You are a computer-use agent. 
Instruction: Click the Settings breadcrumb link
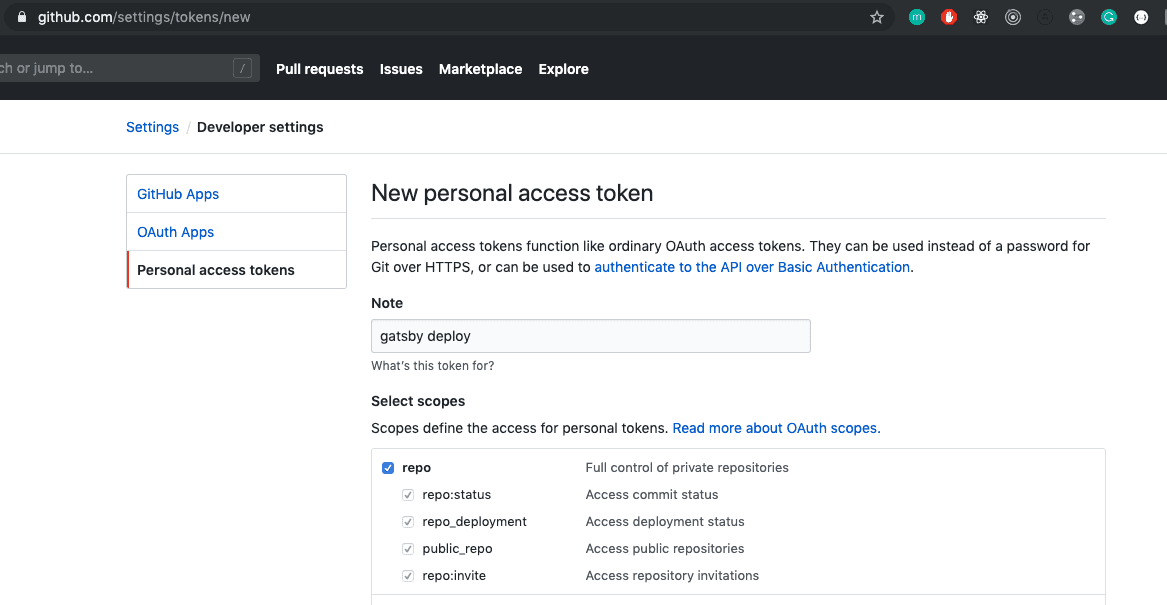coord(153,127)
